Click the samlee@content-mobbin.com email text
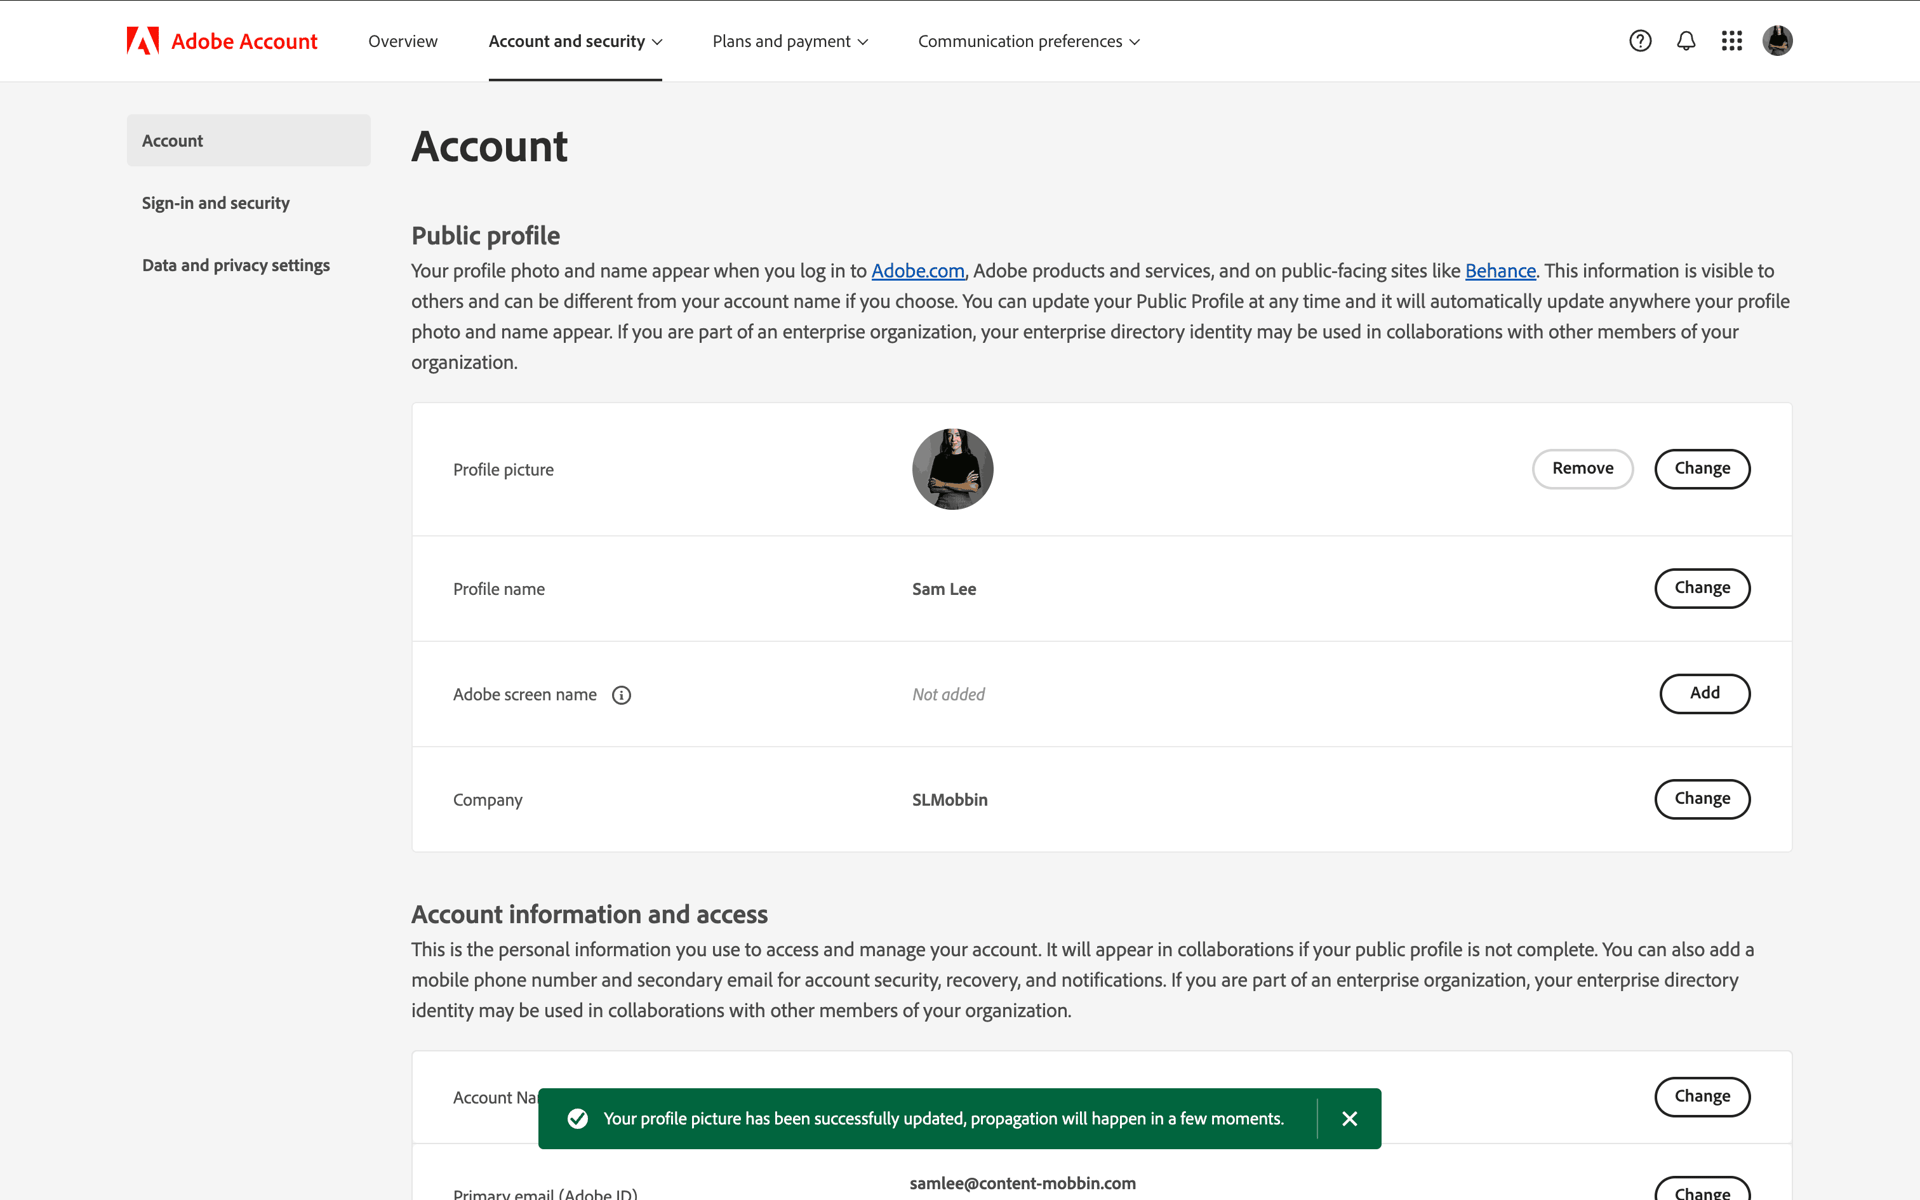Image resolution: width=1920 pixels, height=1200 pixels. tap(1022, 1183)
